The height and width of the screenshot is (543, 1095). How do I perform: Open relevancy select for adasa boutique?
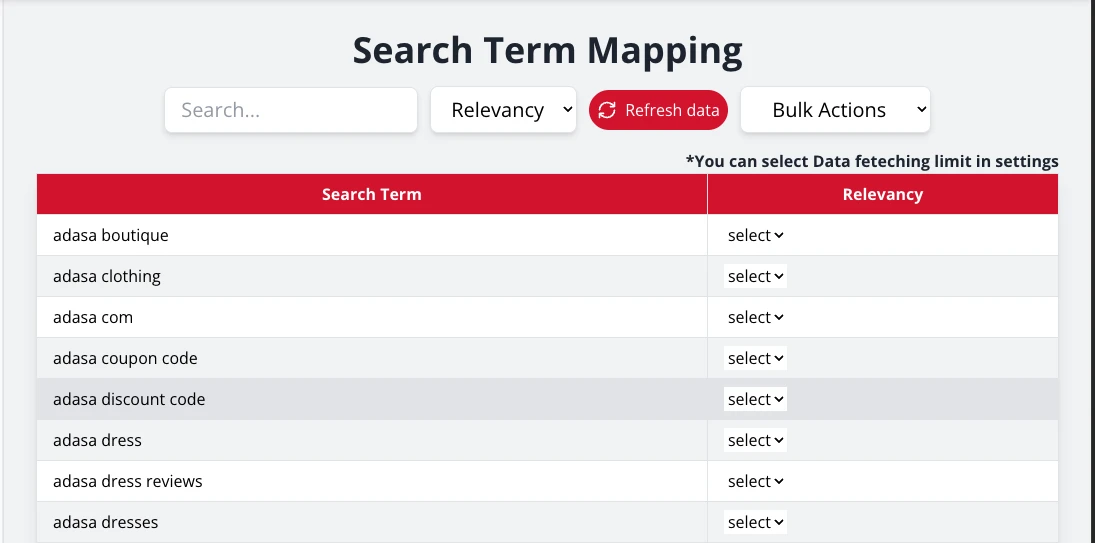(755, 236)
